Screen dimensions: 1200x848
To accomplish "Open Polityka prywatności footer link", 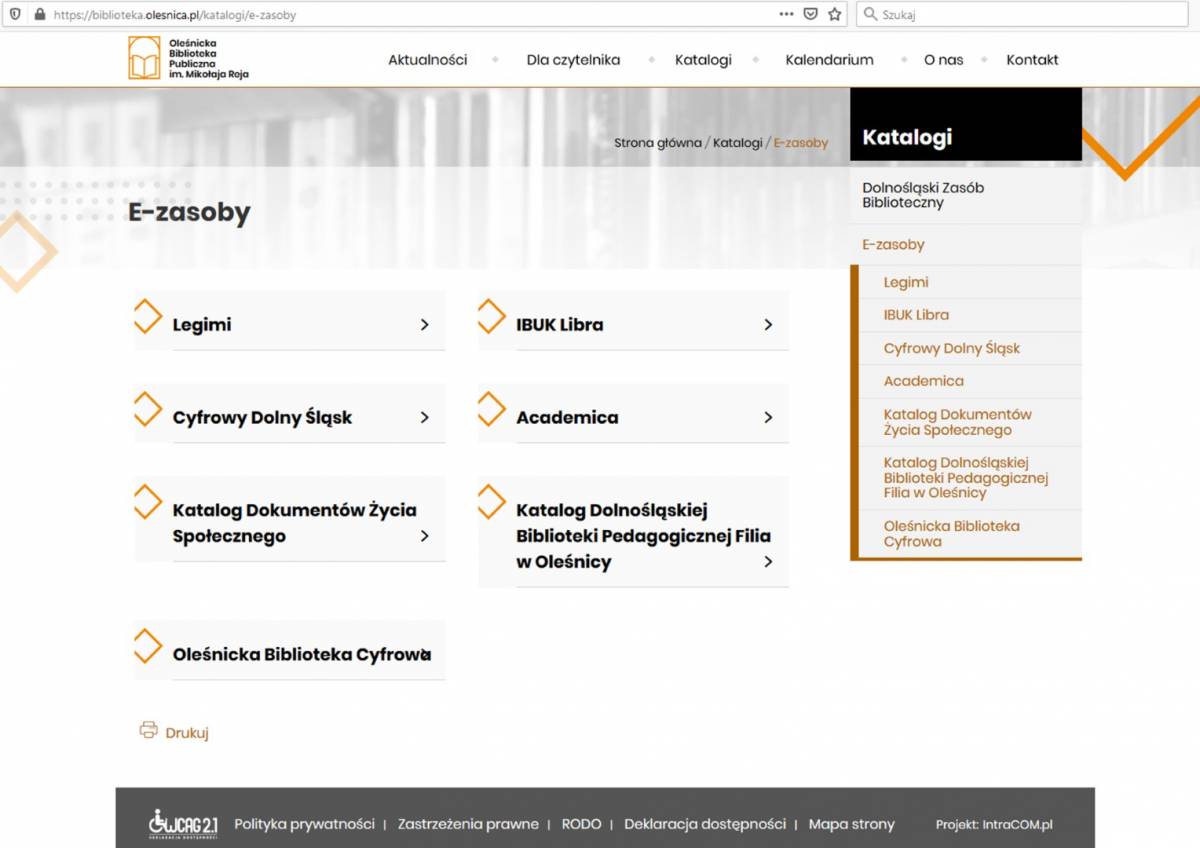I will tap(304, 824).
